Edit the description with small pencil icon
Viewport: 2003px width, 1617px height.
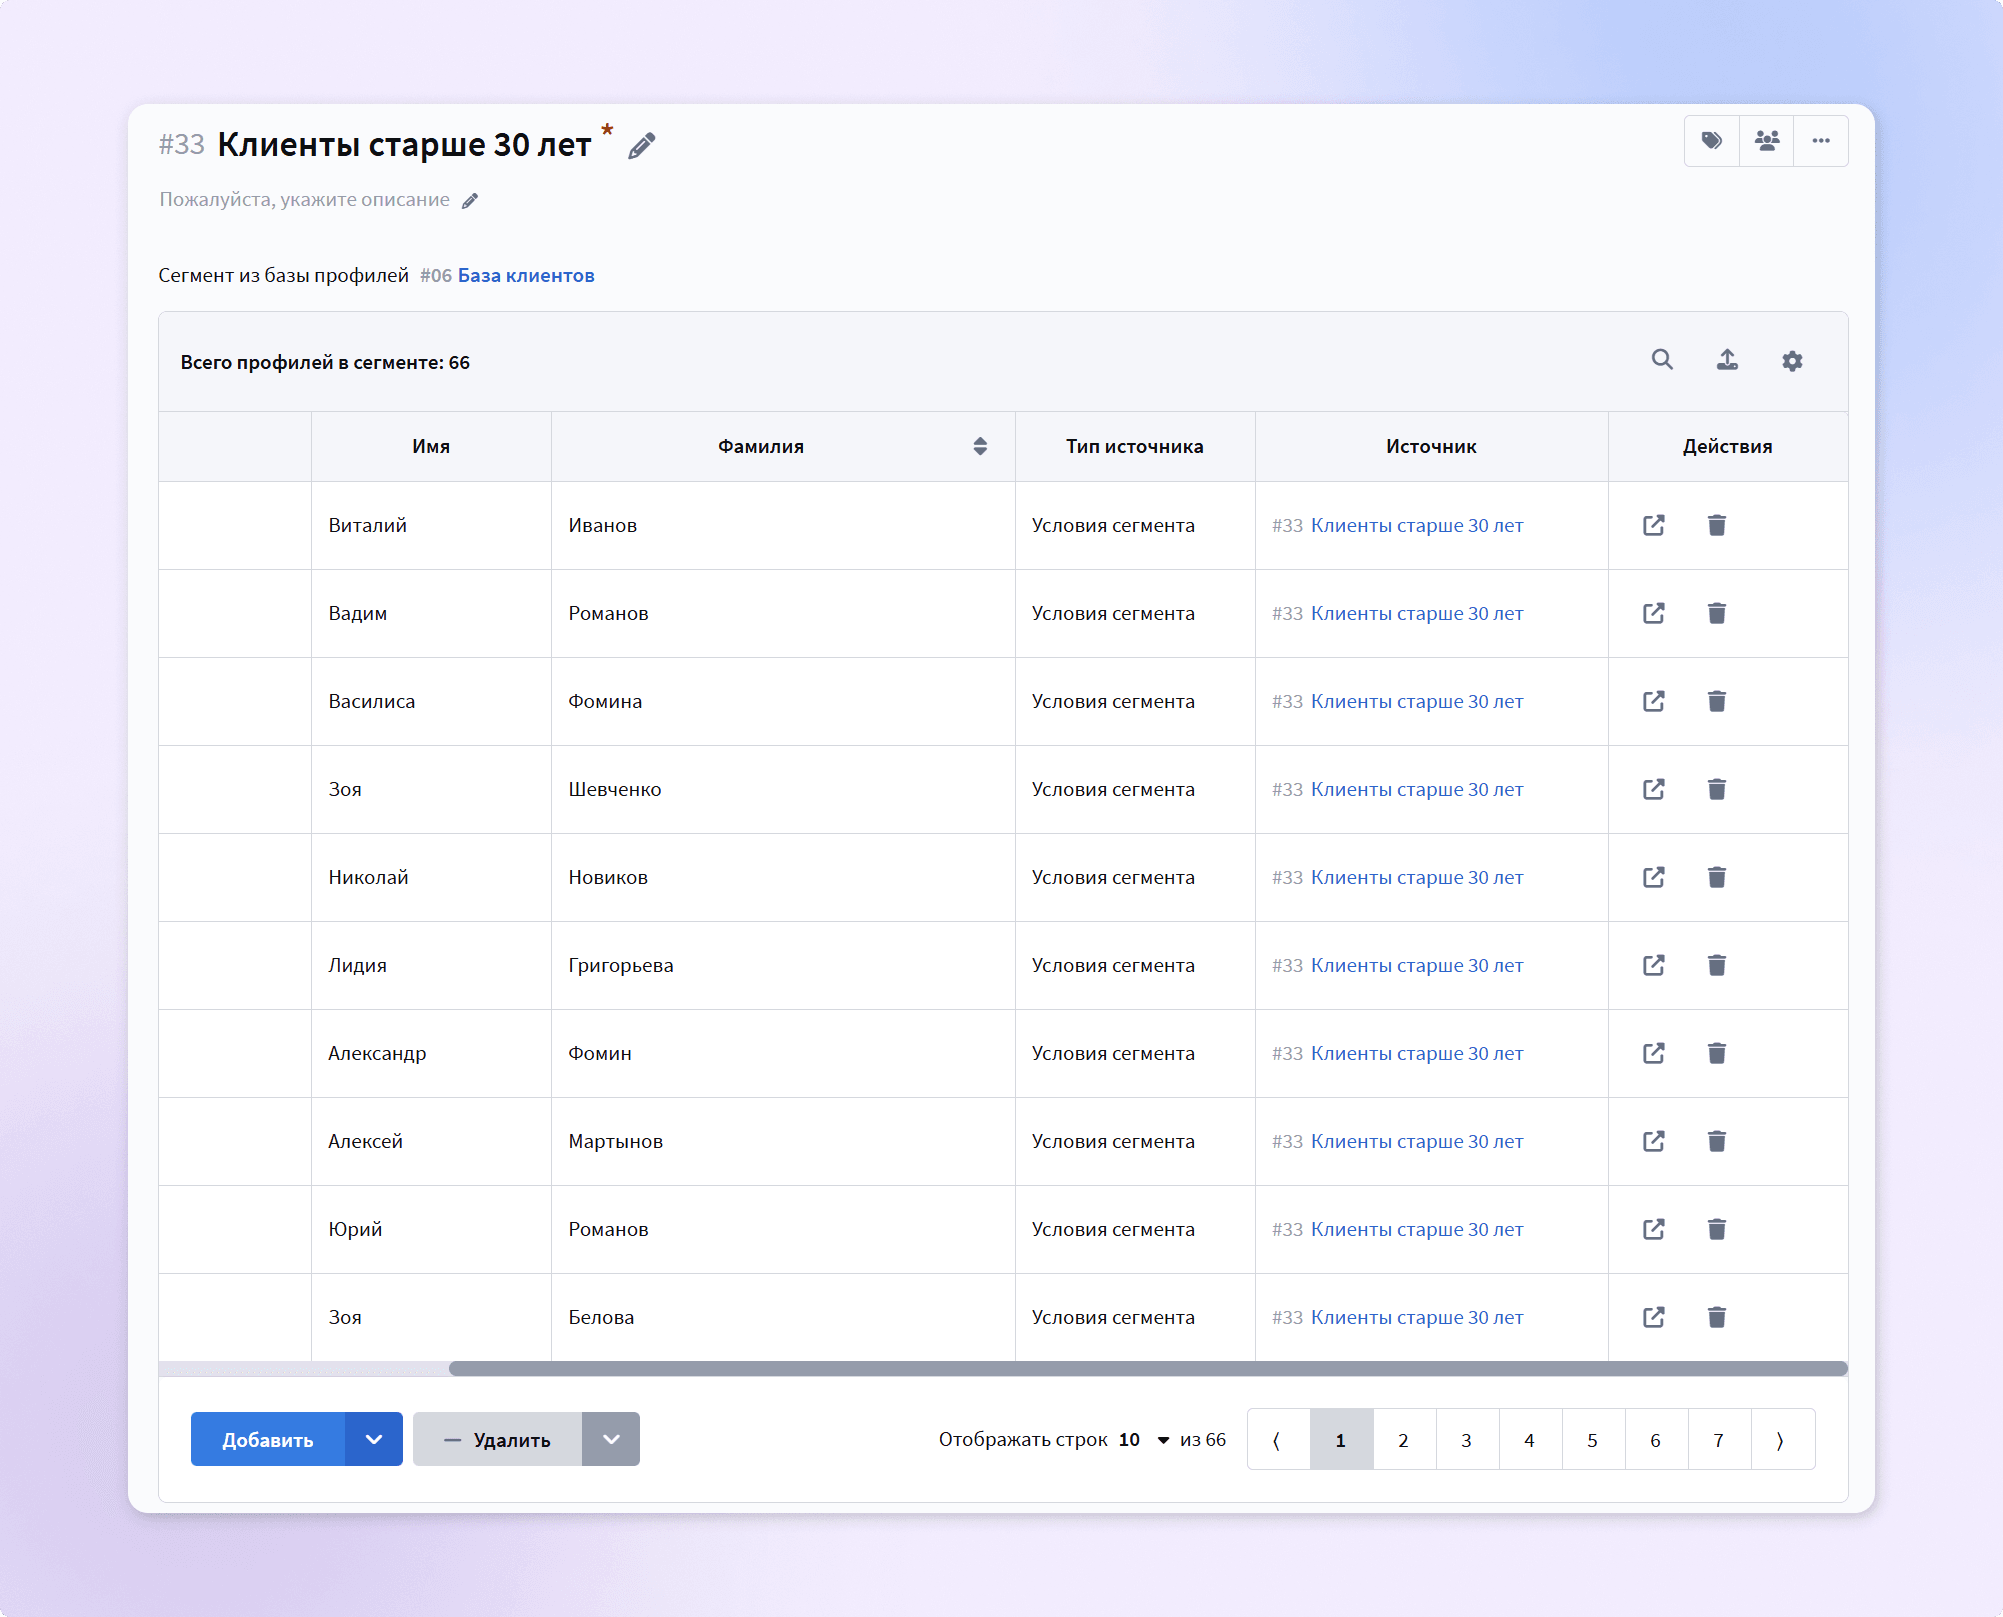[x=470, y=201]
